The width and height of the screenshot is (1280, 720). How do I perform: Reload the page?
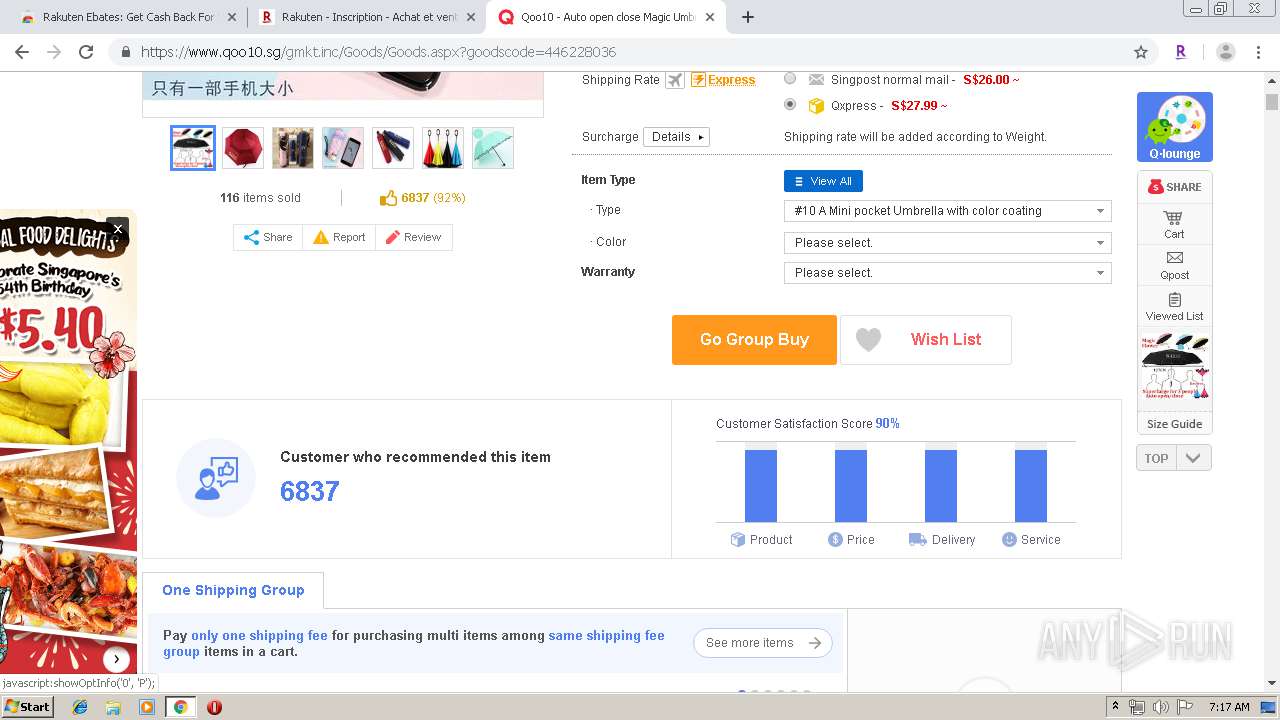[86, 52]
